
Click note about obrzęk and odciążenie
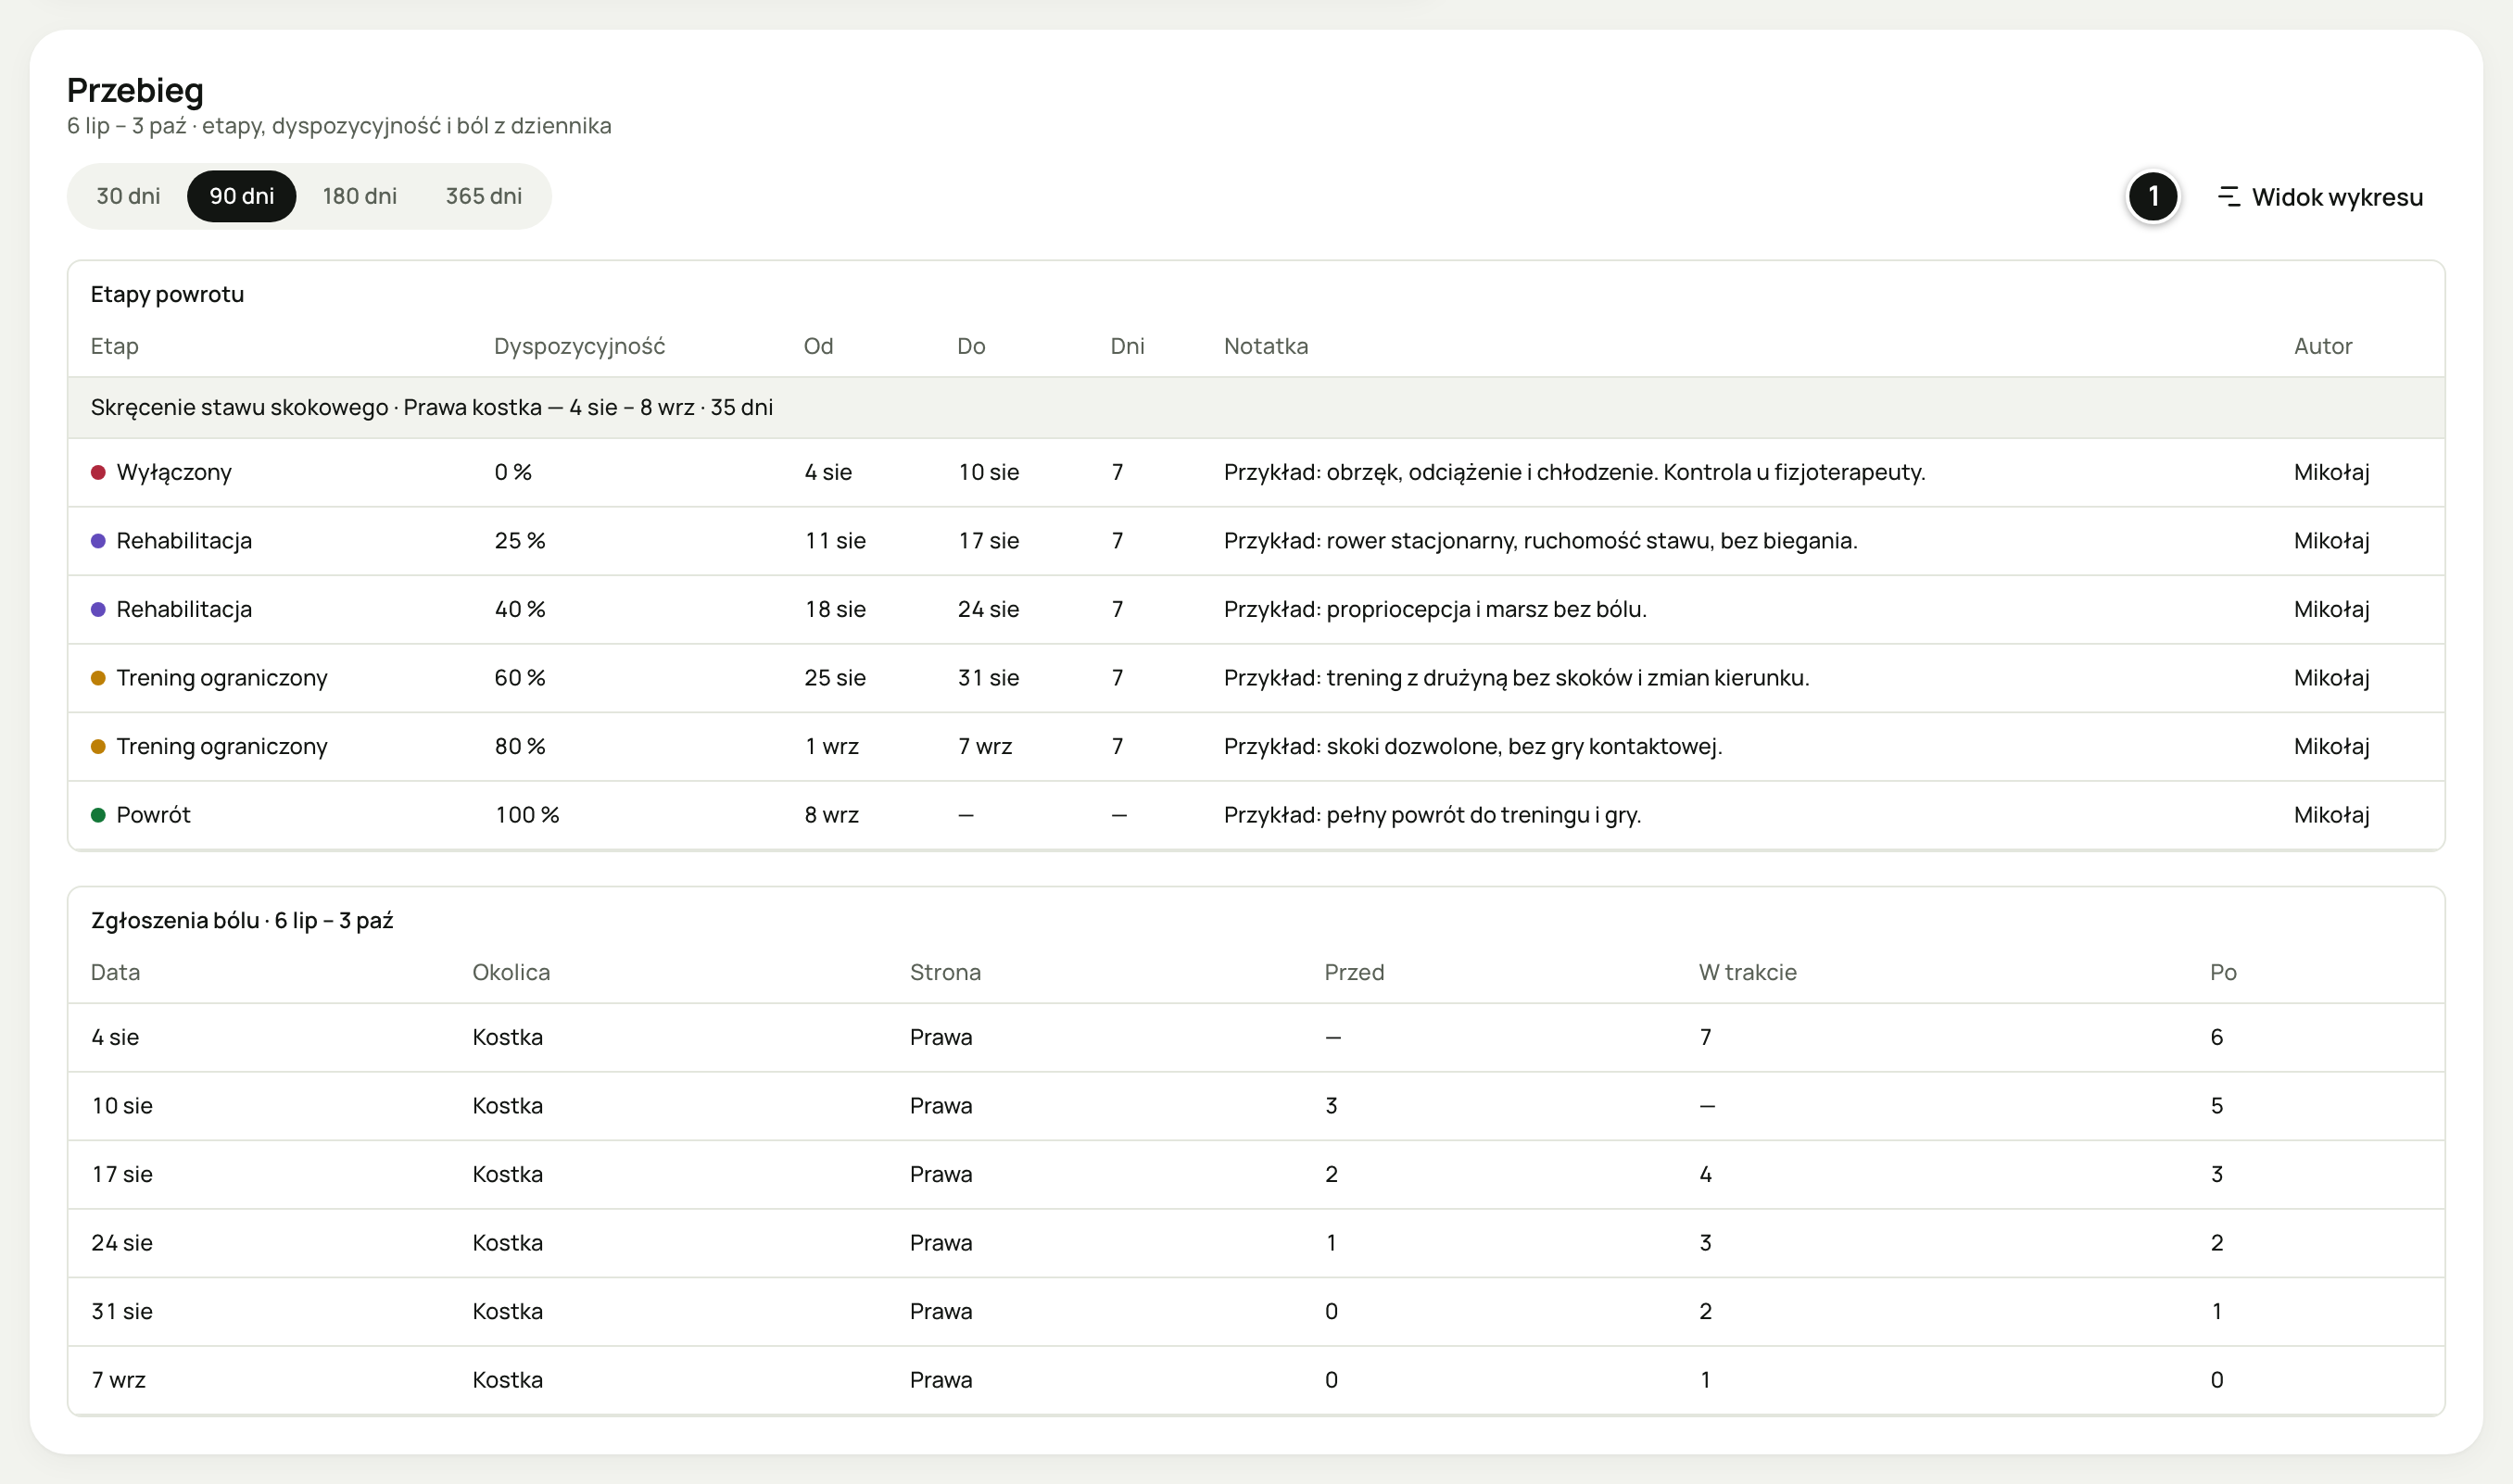1574,472
